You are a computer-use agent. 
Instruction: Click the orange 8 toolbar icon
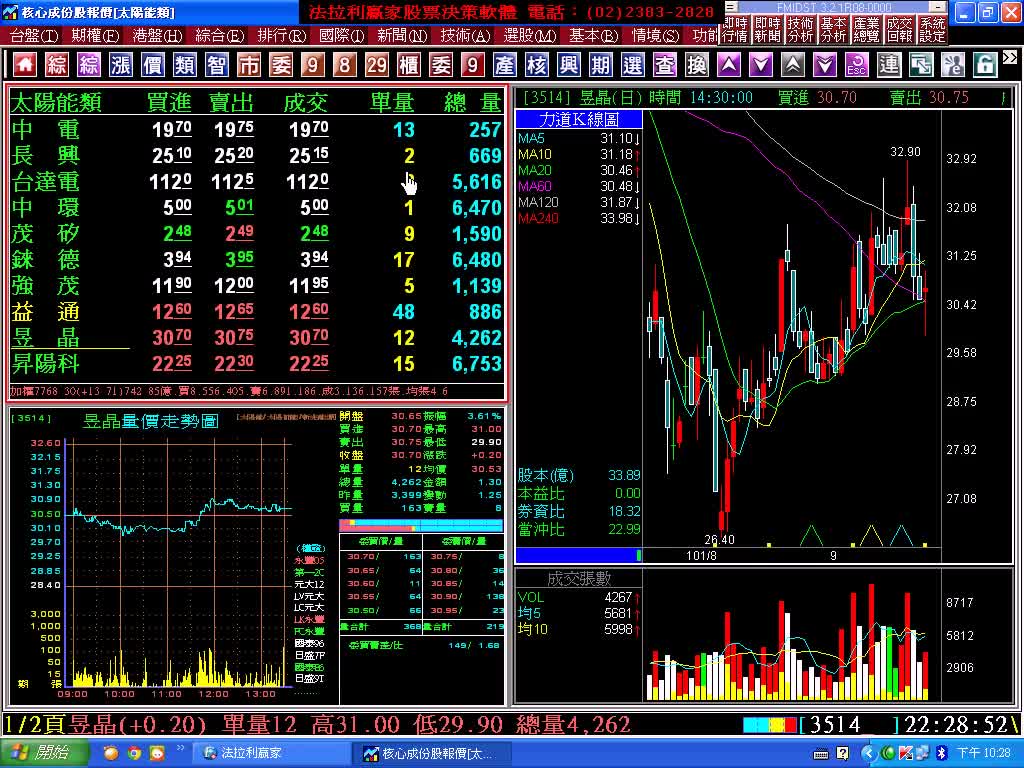pyautogui.click(x=345, y=65)
